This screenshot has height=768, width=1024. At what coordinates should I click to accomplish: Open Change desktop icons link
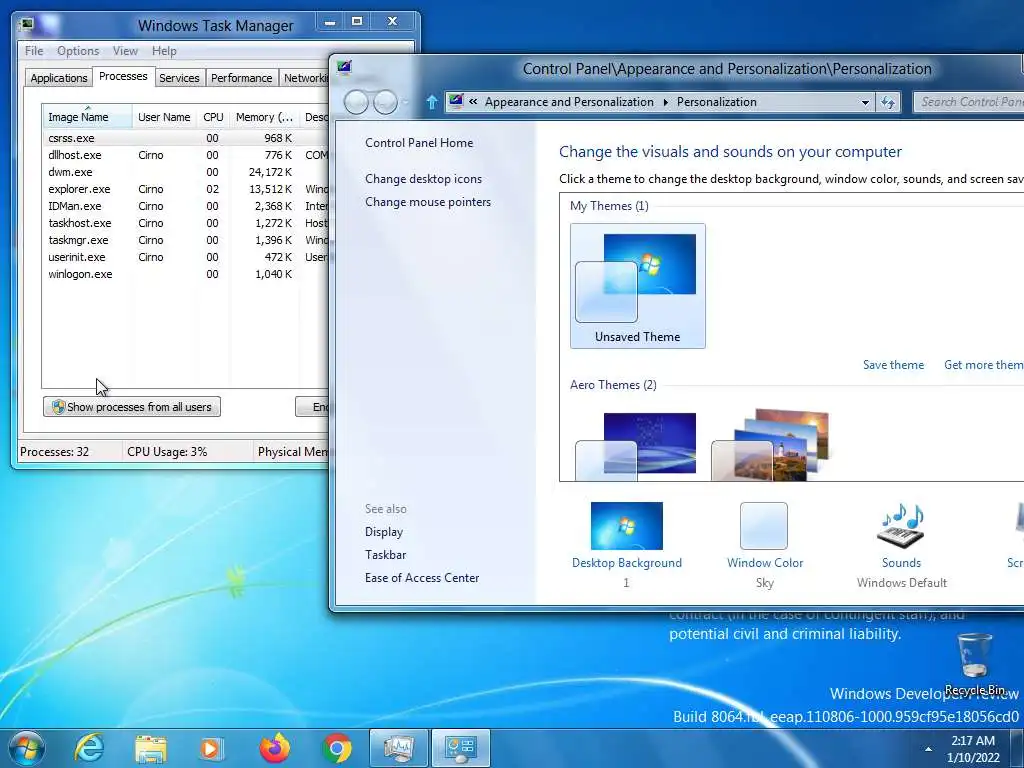point(423,178)
